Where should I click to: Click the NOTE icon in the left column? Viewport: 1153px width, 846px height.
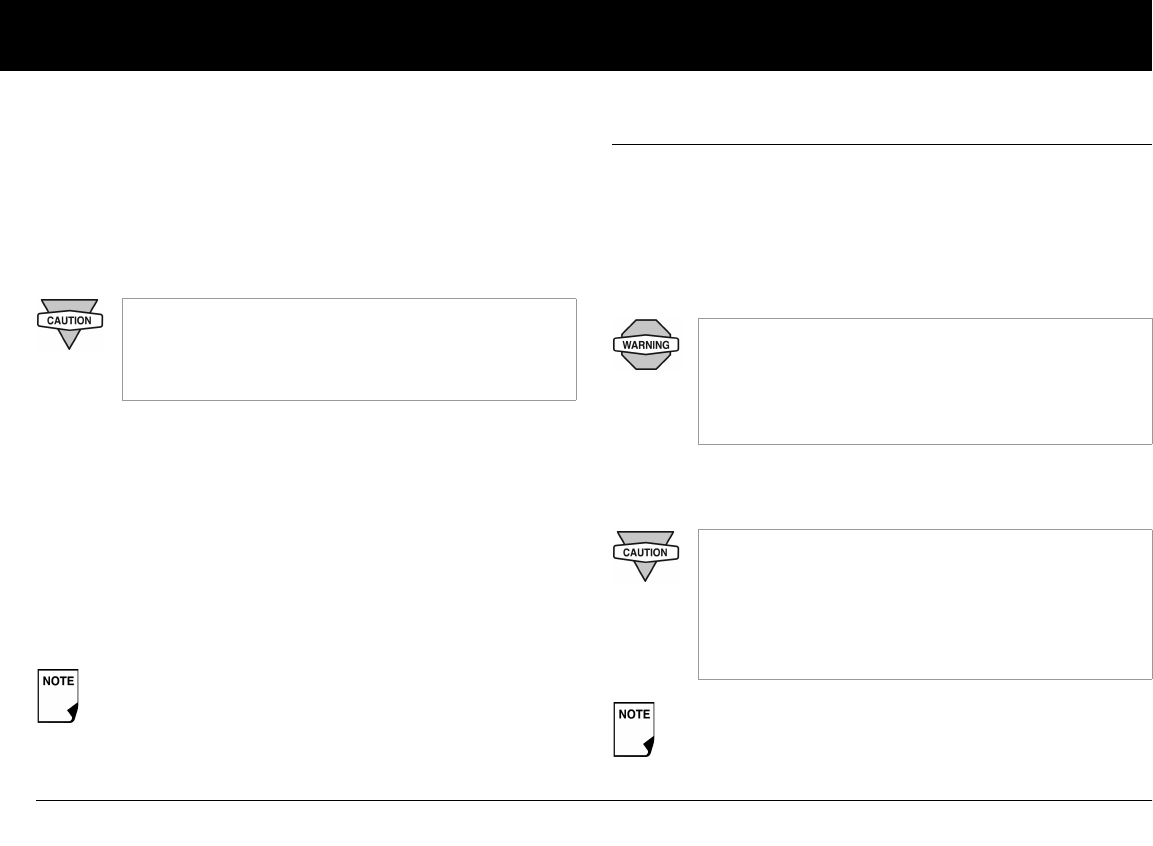click(x=57, y=696)
